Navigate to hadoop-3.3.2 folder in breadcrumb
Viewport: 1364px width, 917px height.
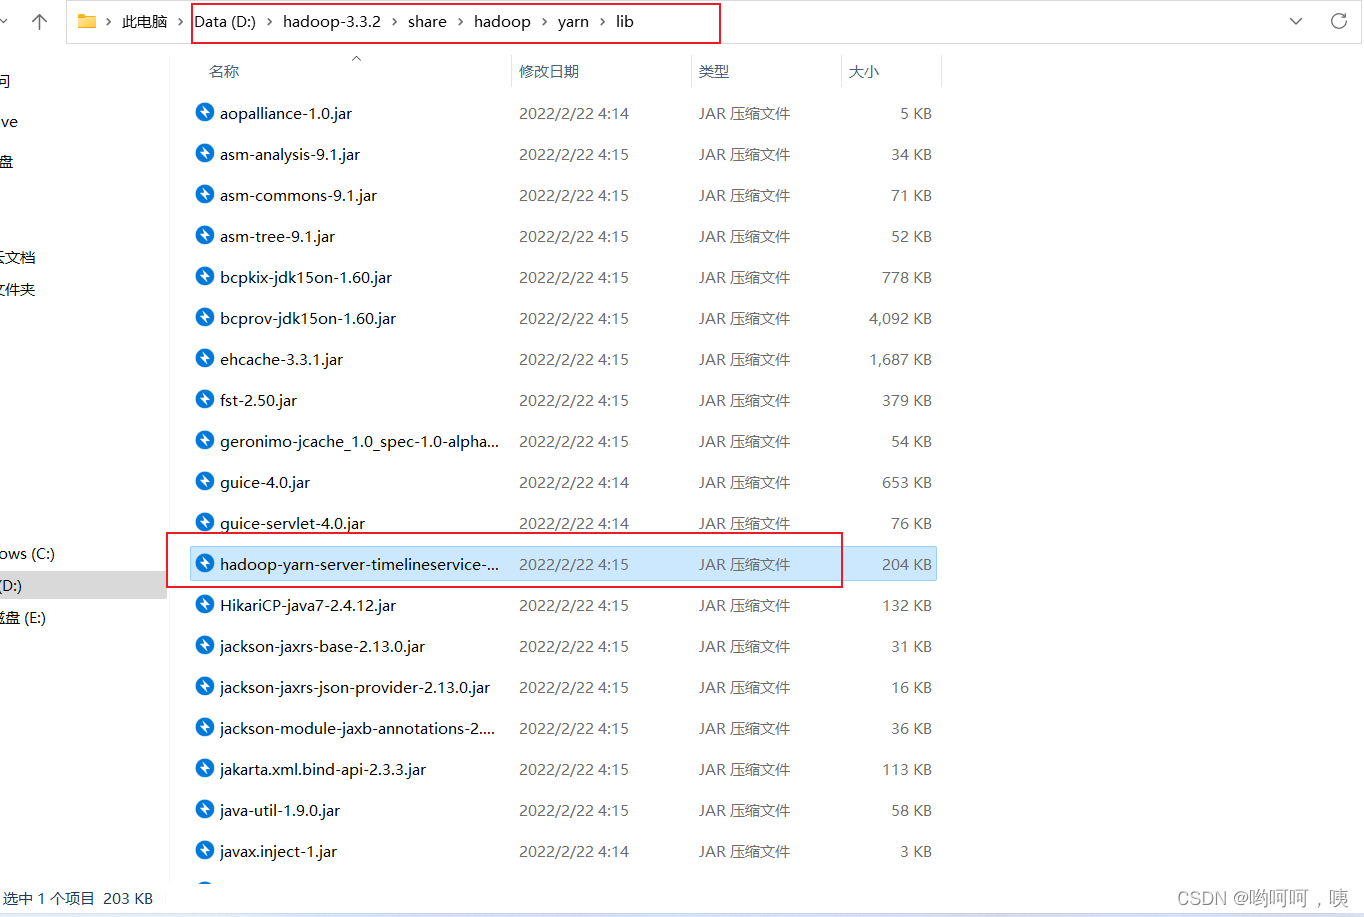point(332,22)
